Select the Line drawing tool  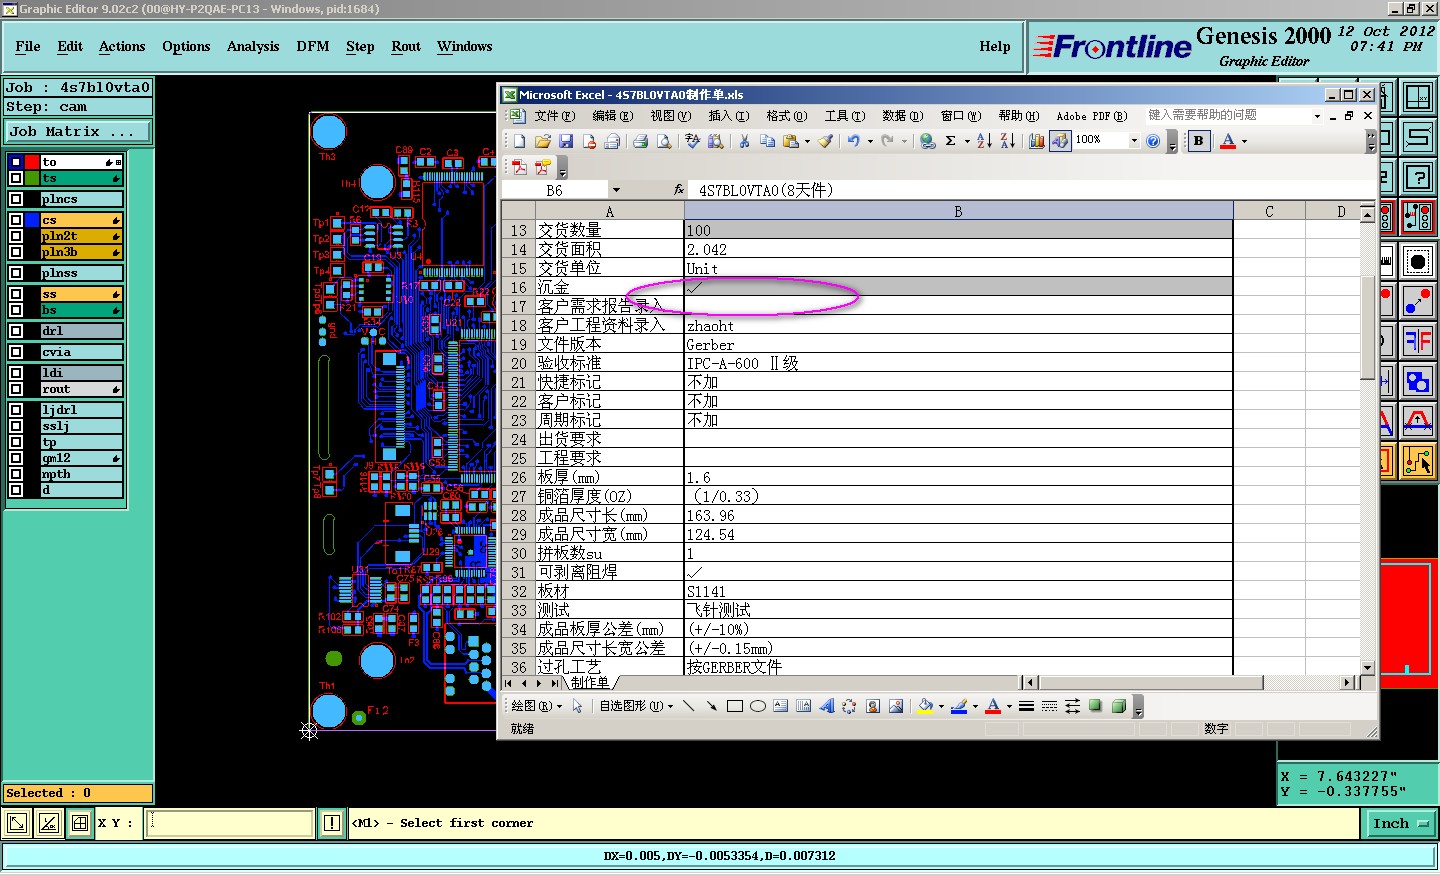tap(688, 706)
